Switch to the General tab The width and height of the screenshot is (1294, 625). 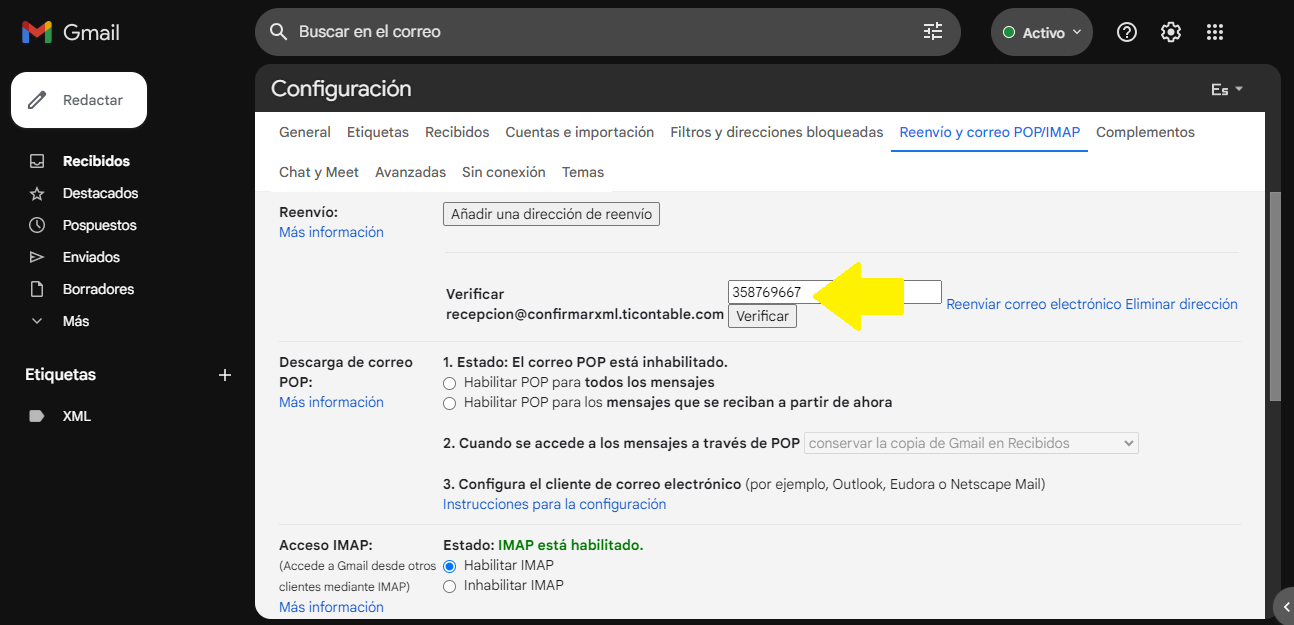(x=305, y=132)
